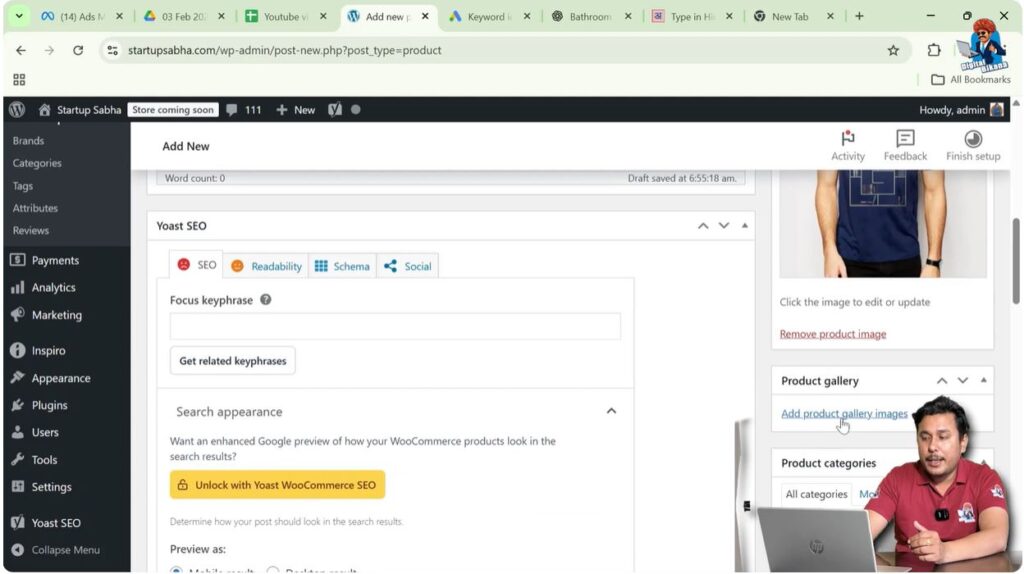Go back in browser
1024x574 pixels.
point(21,50)
